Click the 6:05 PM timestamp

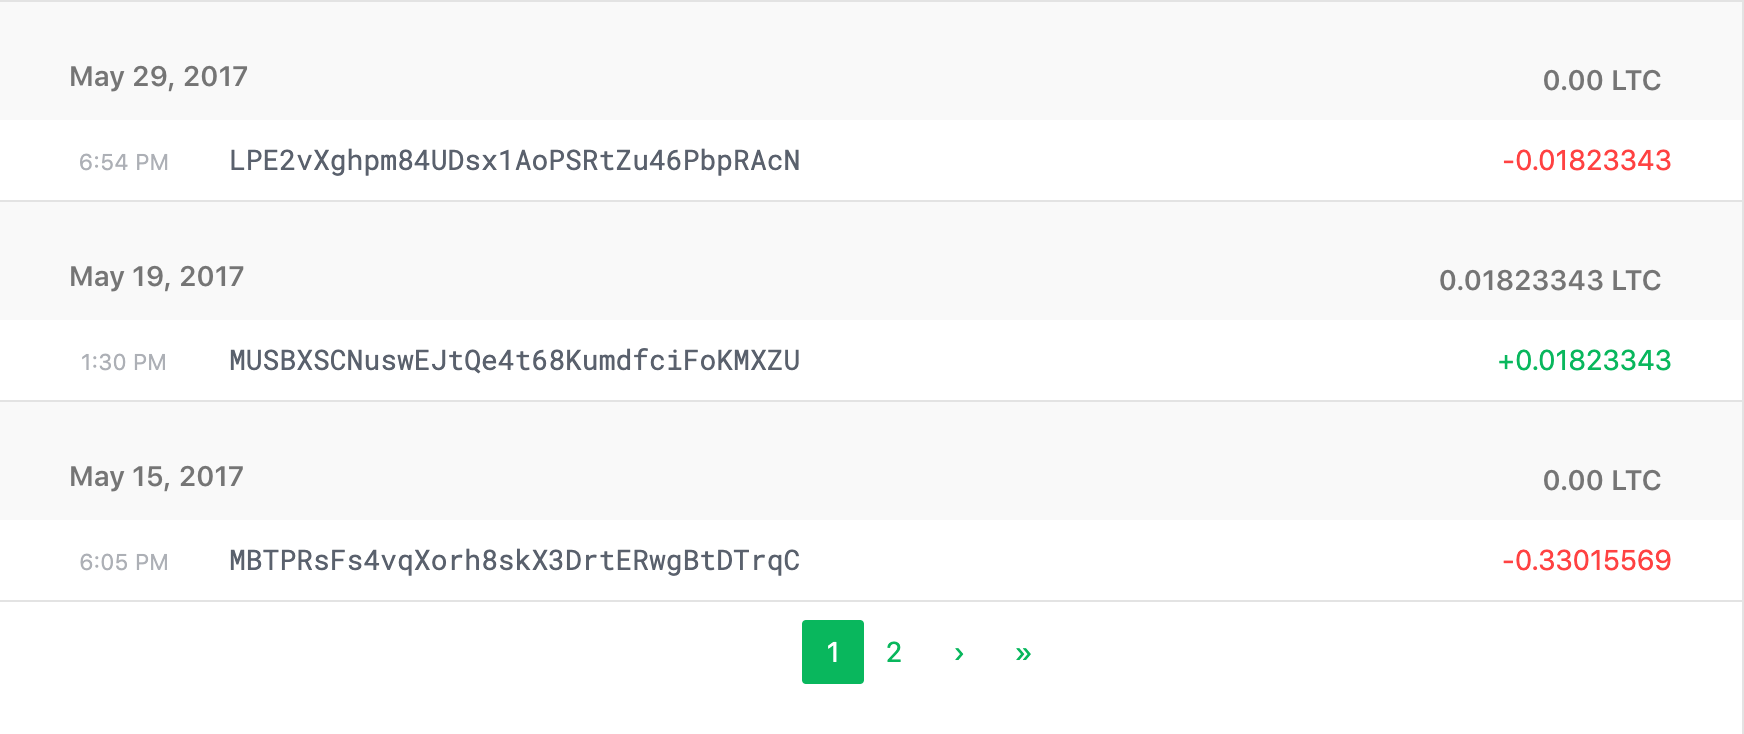(124, 562)
